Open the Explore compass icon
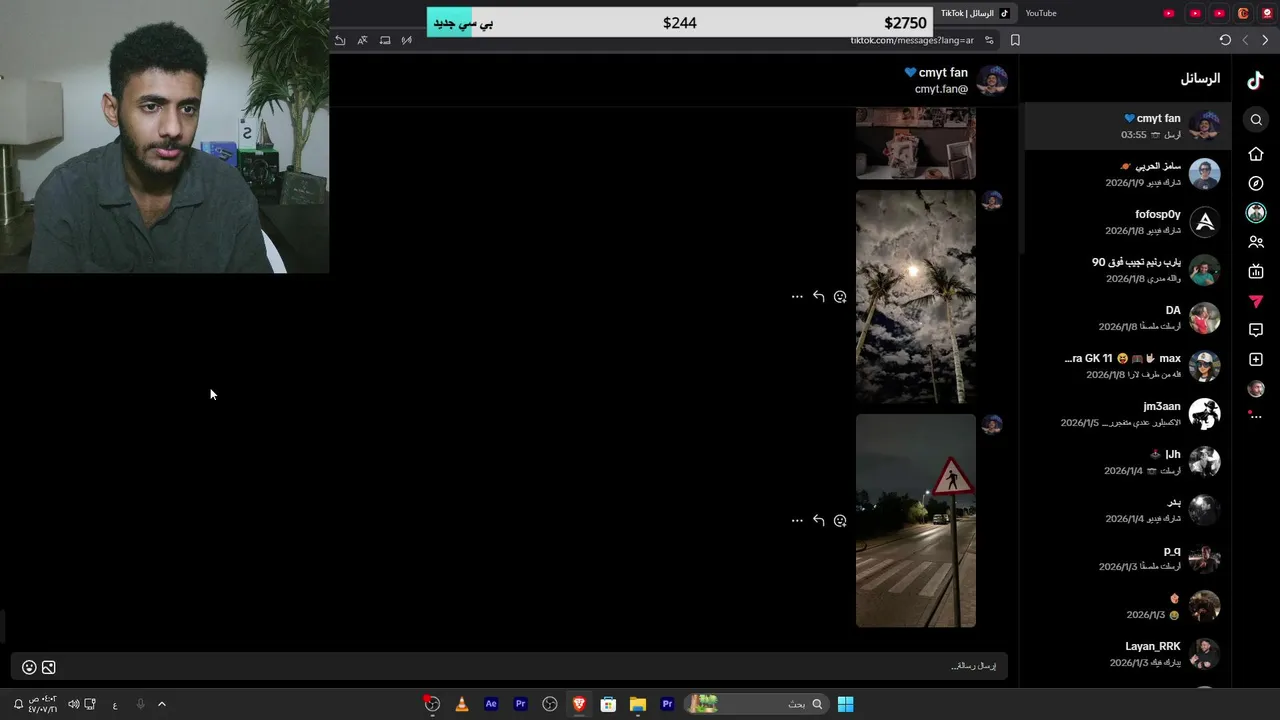The width and height of the screenshot is (1280, 720). [x=1256, y=184]
